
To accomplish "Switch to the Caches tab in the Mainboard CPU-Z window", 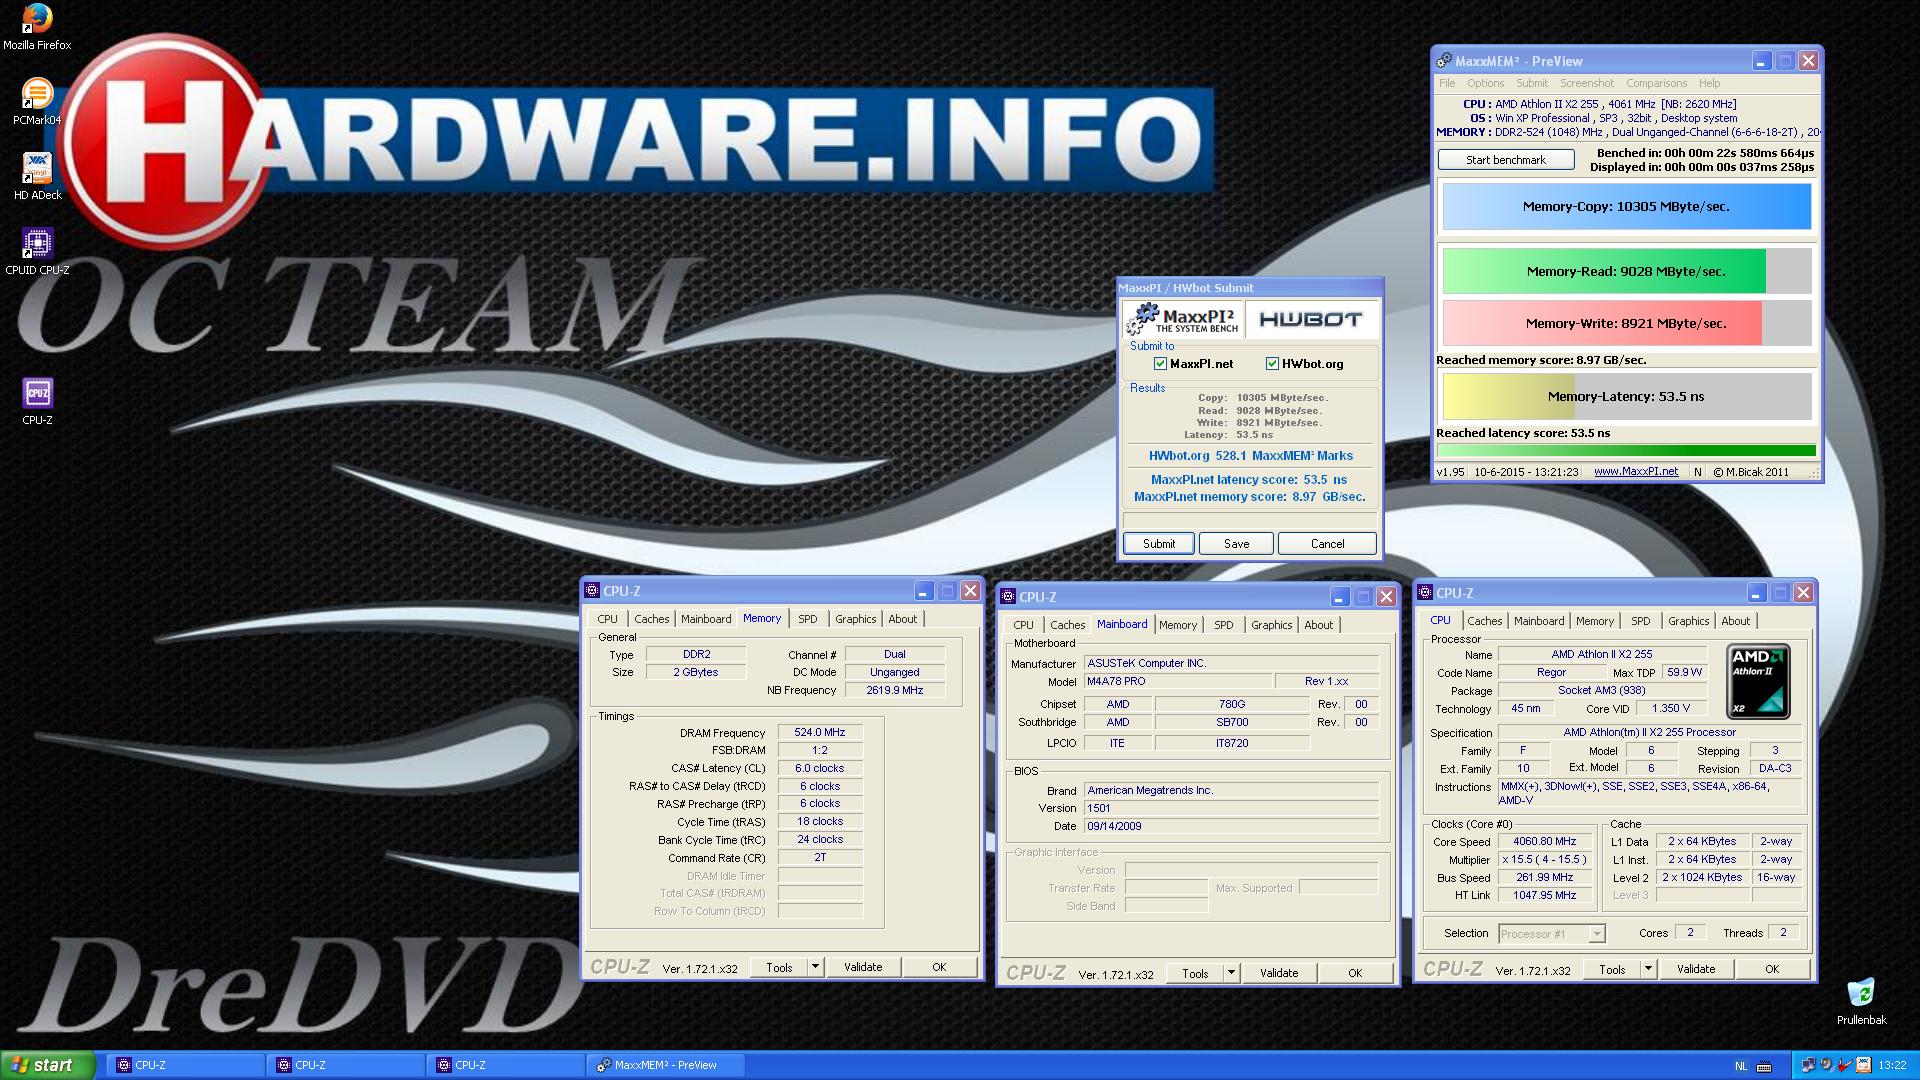I will click(x=1067, y=625).
